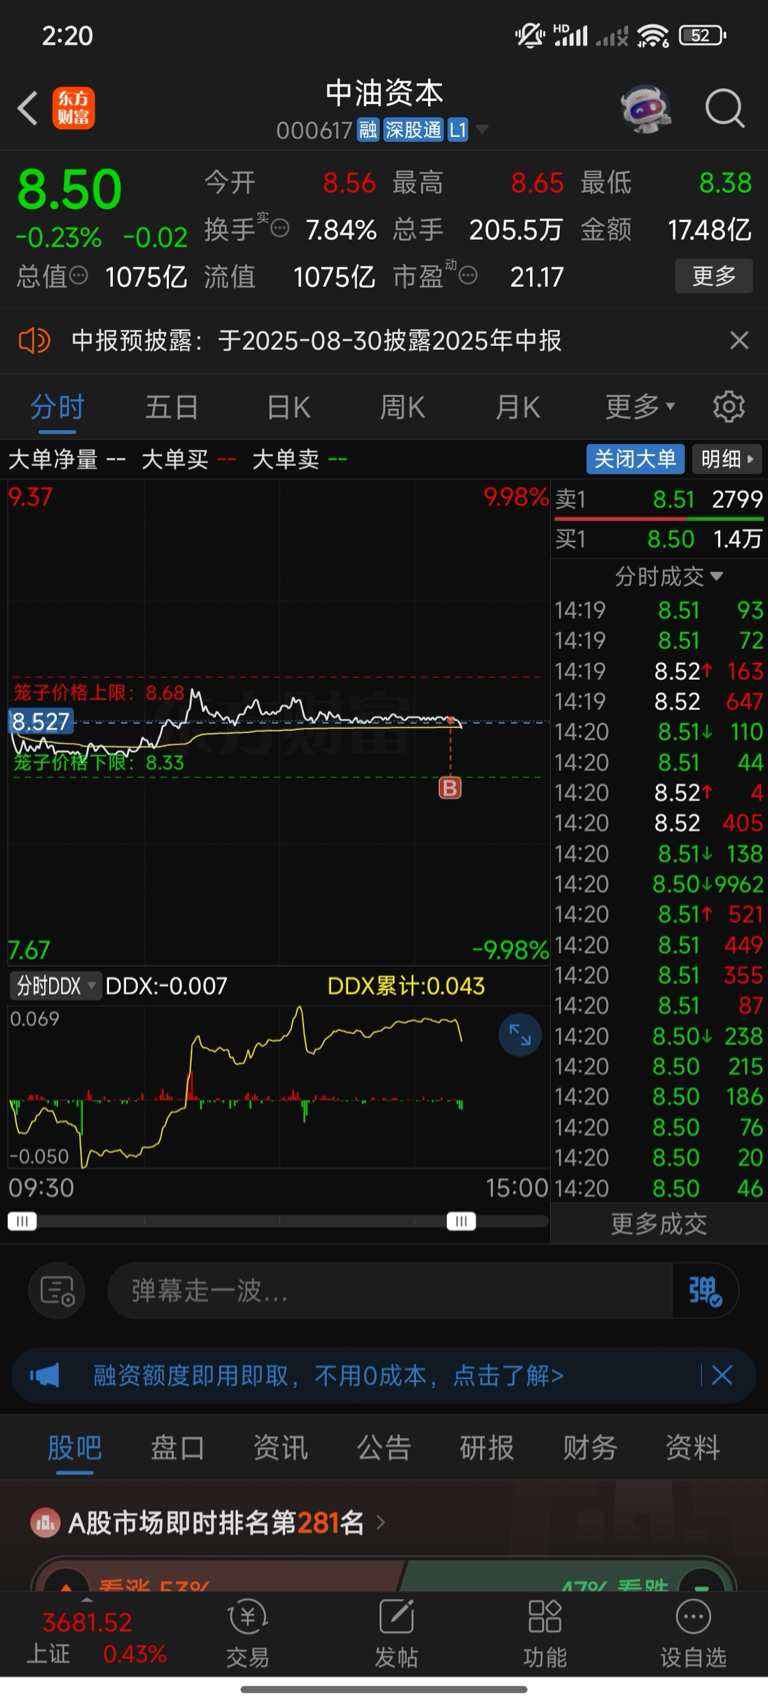This screenshot has width=768, height=1708.
Task: Tap the 深股通 badge
Action: [413, 130]
